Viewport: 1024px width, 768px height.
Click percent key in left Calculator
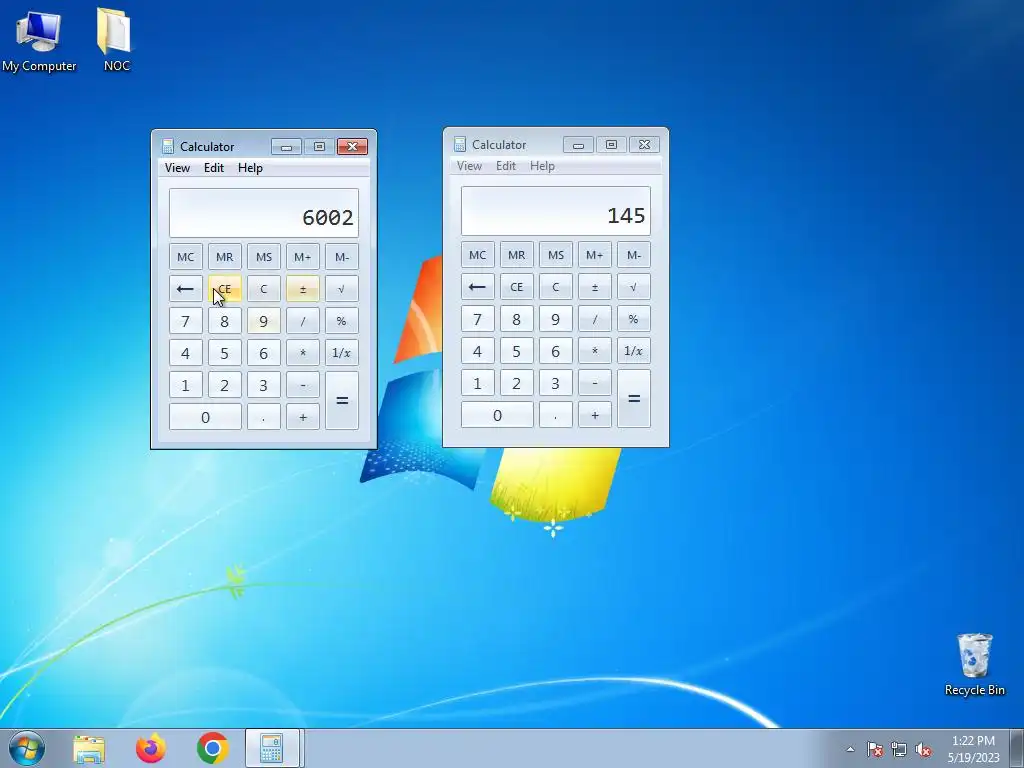click(x=342, y=321)
